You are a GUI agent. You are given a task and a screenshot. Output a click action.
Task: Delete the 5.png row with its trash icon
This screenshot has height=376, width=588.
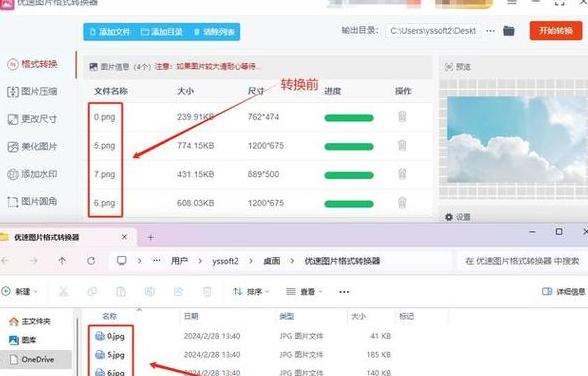402,145
